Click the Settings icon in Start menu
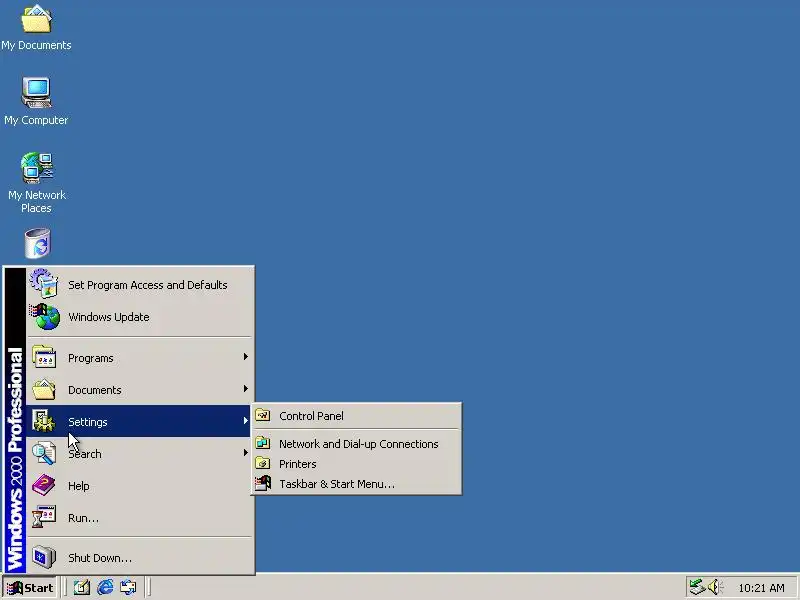The width and height of the screenshot is (800, 600). point(44,421)
